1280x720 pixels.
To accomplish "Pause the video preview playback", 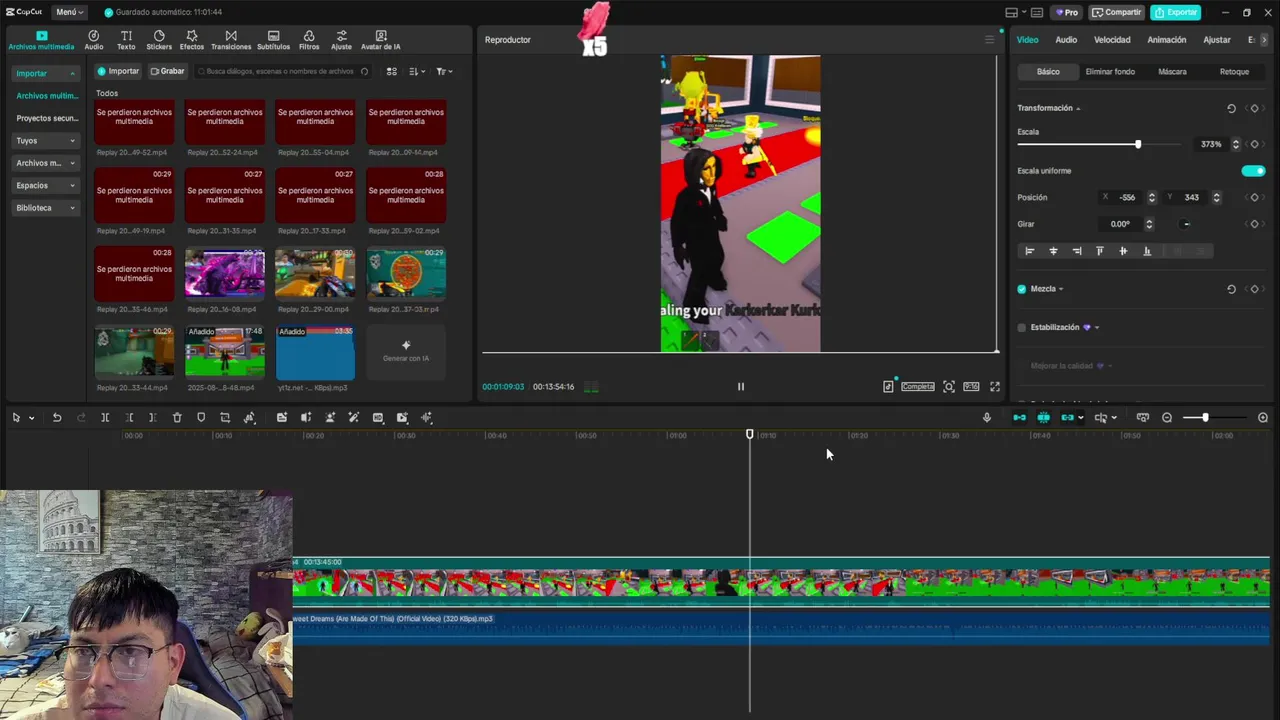I will [741, 386].
